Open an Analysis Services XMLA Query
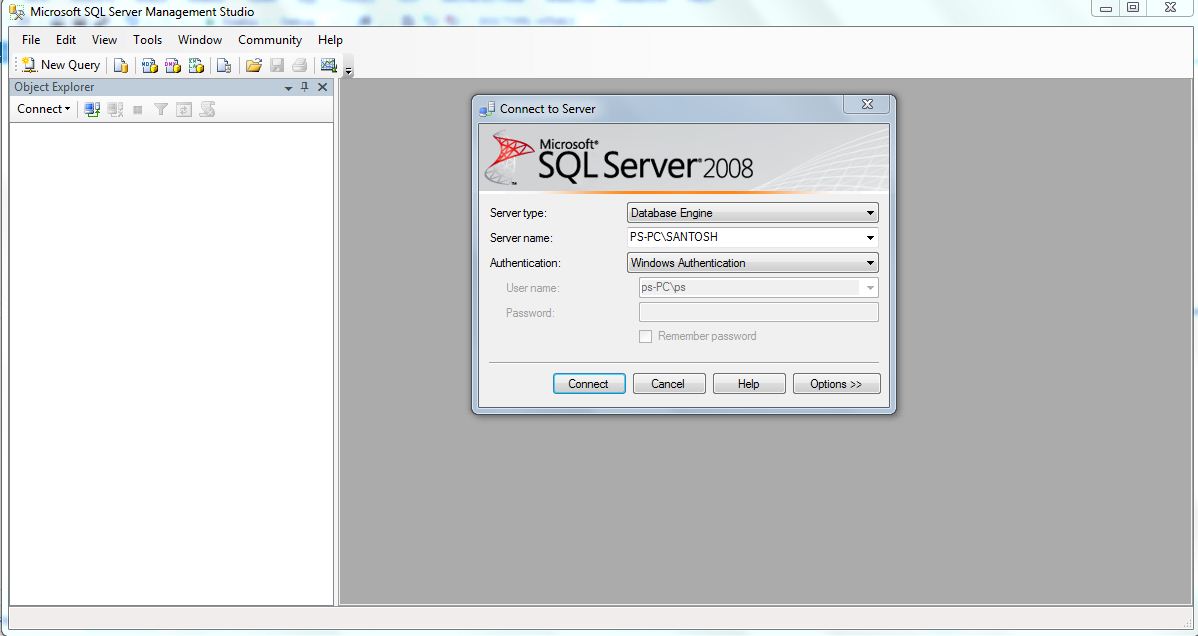Viewport: 1198px width, 636px height. click(x=196, y=66)
